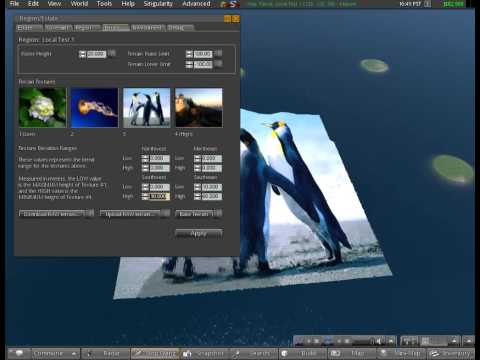
Task: Click the Upload RAW terrain button
Action: click(131, 214)
